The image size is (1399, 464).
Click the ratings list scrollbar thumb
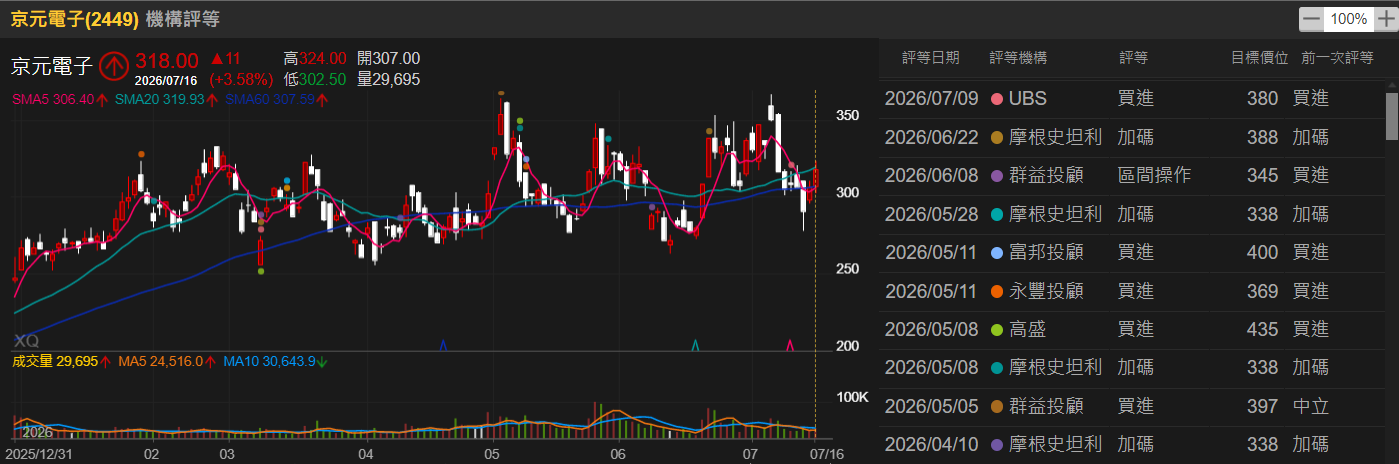1391,117
